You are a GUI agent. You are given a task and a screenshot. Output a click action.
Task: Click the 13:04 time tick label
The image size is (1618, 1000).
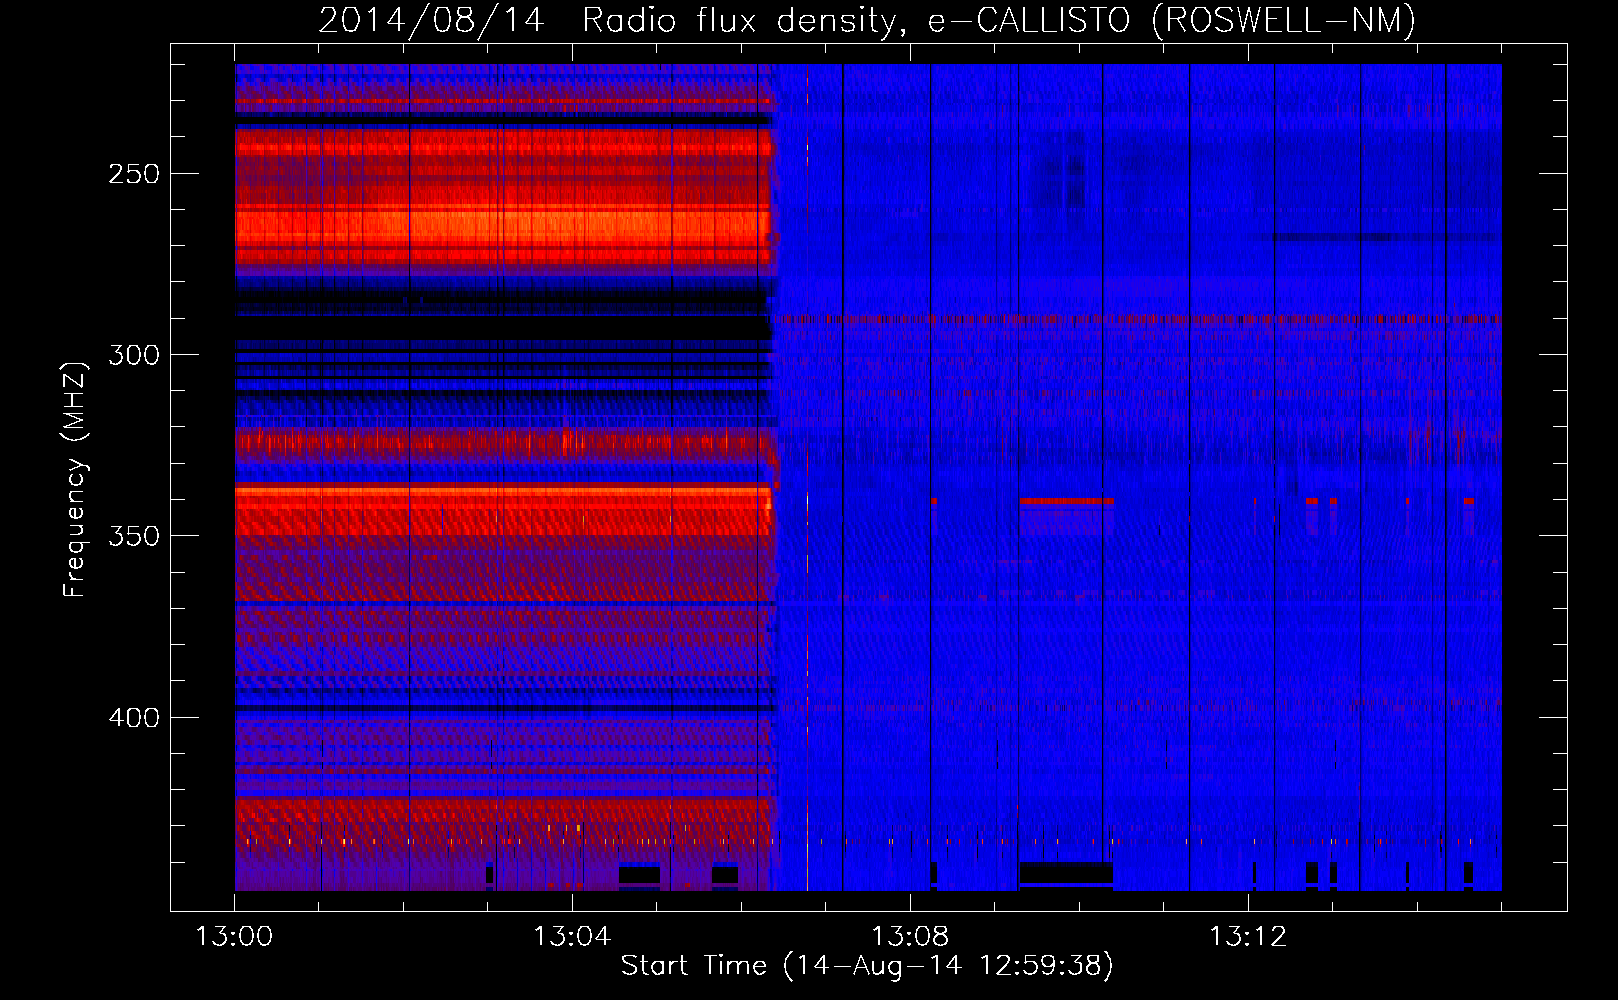coord(572,937)
